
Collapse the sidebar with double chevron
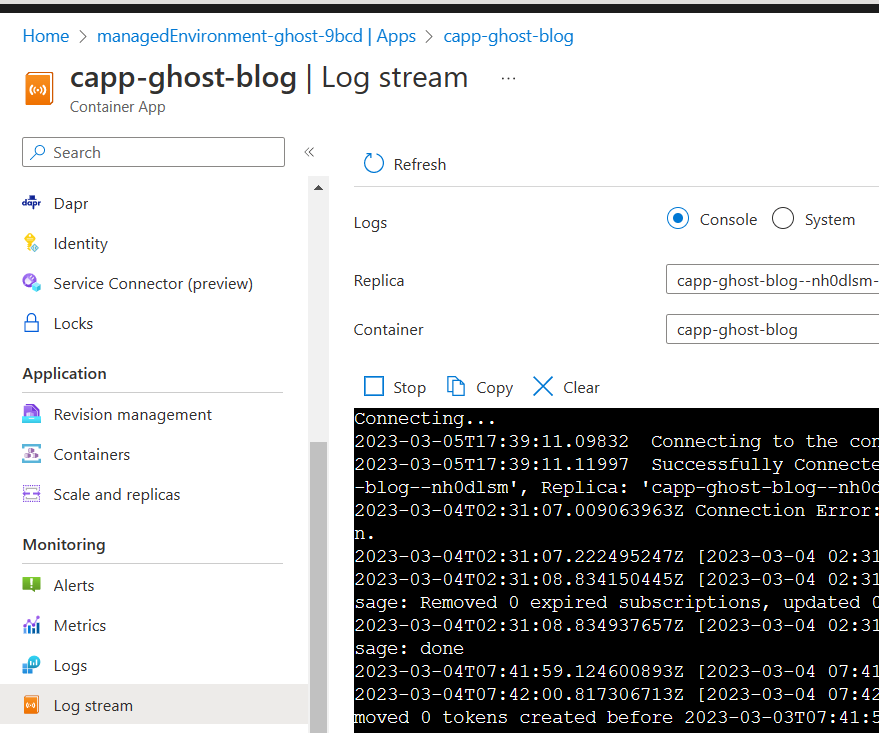pyautogui.click(x=309, y=152)
